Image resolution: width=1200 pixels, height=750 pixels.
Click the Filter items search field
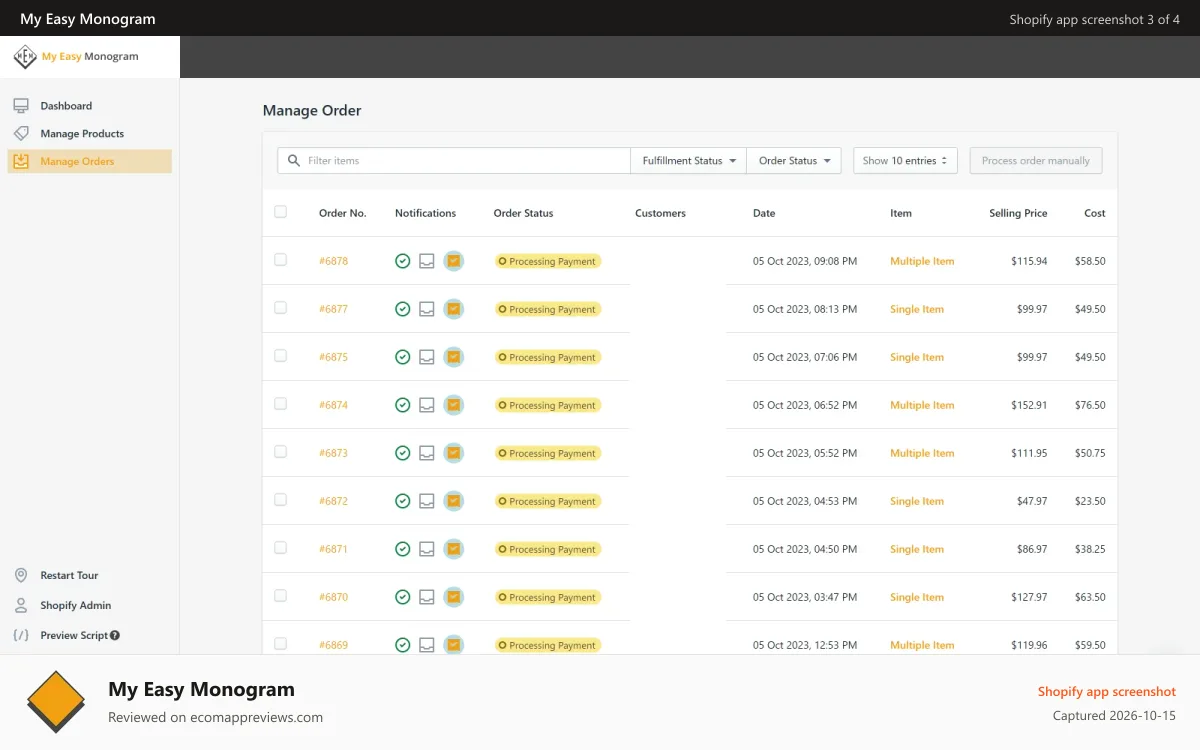454,160
